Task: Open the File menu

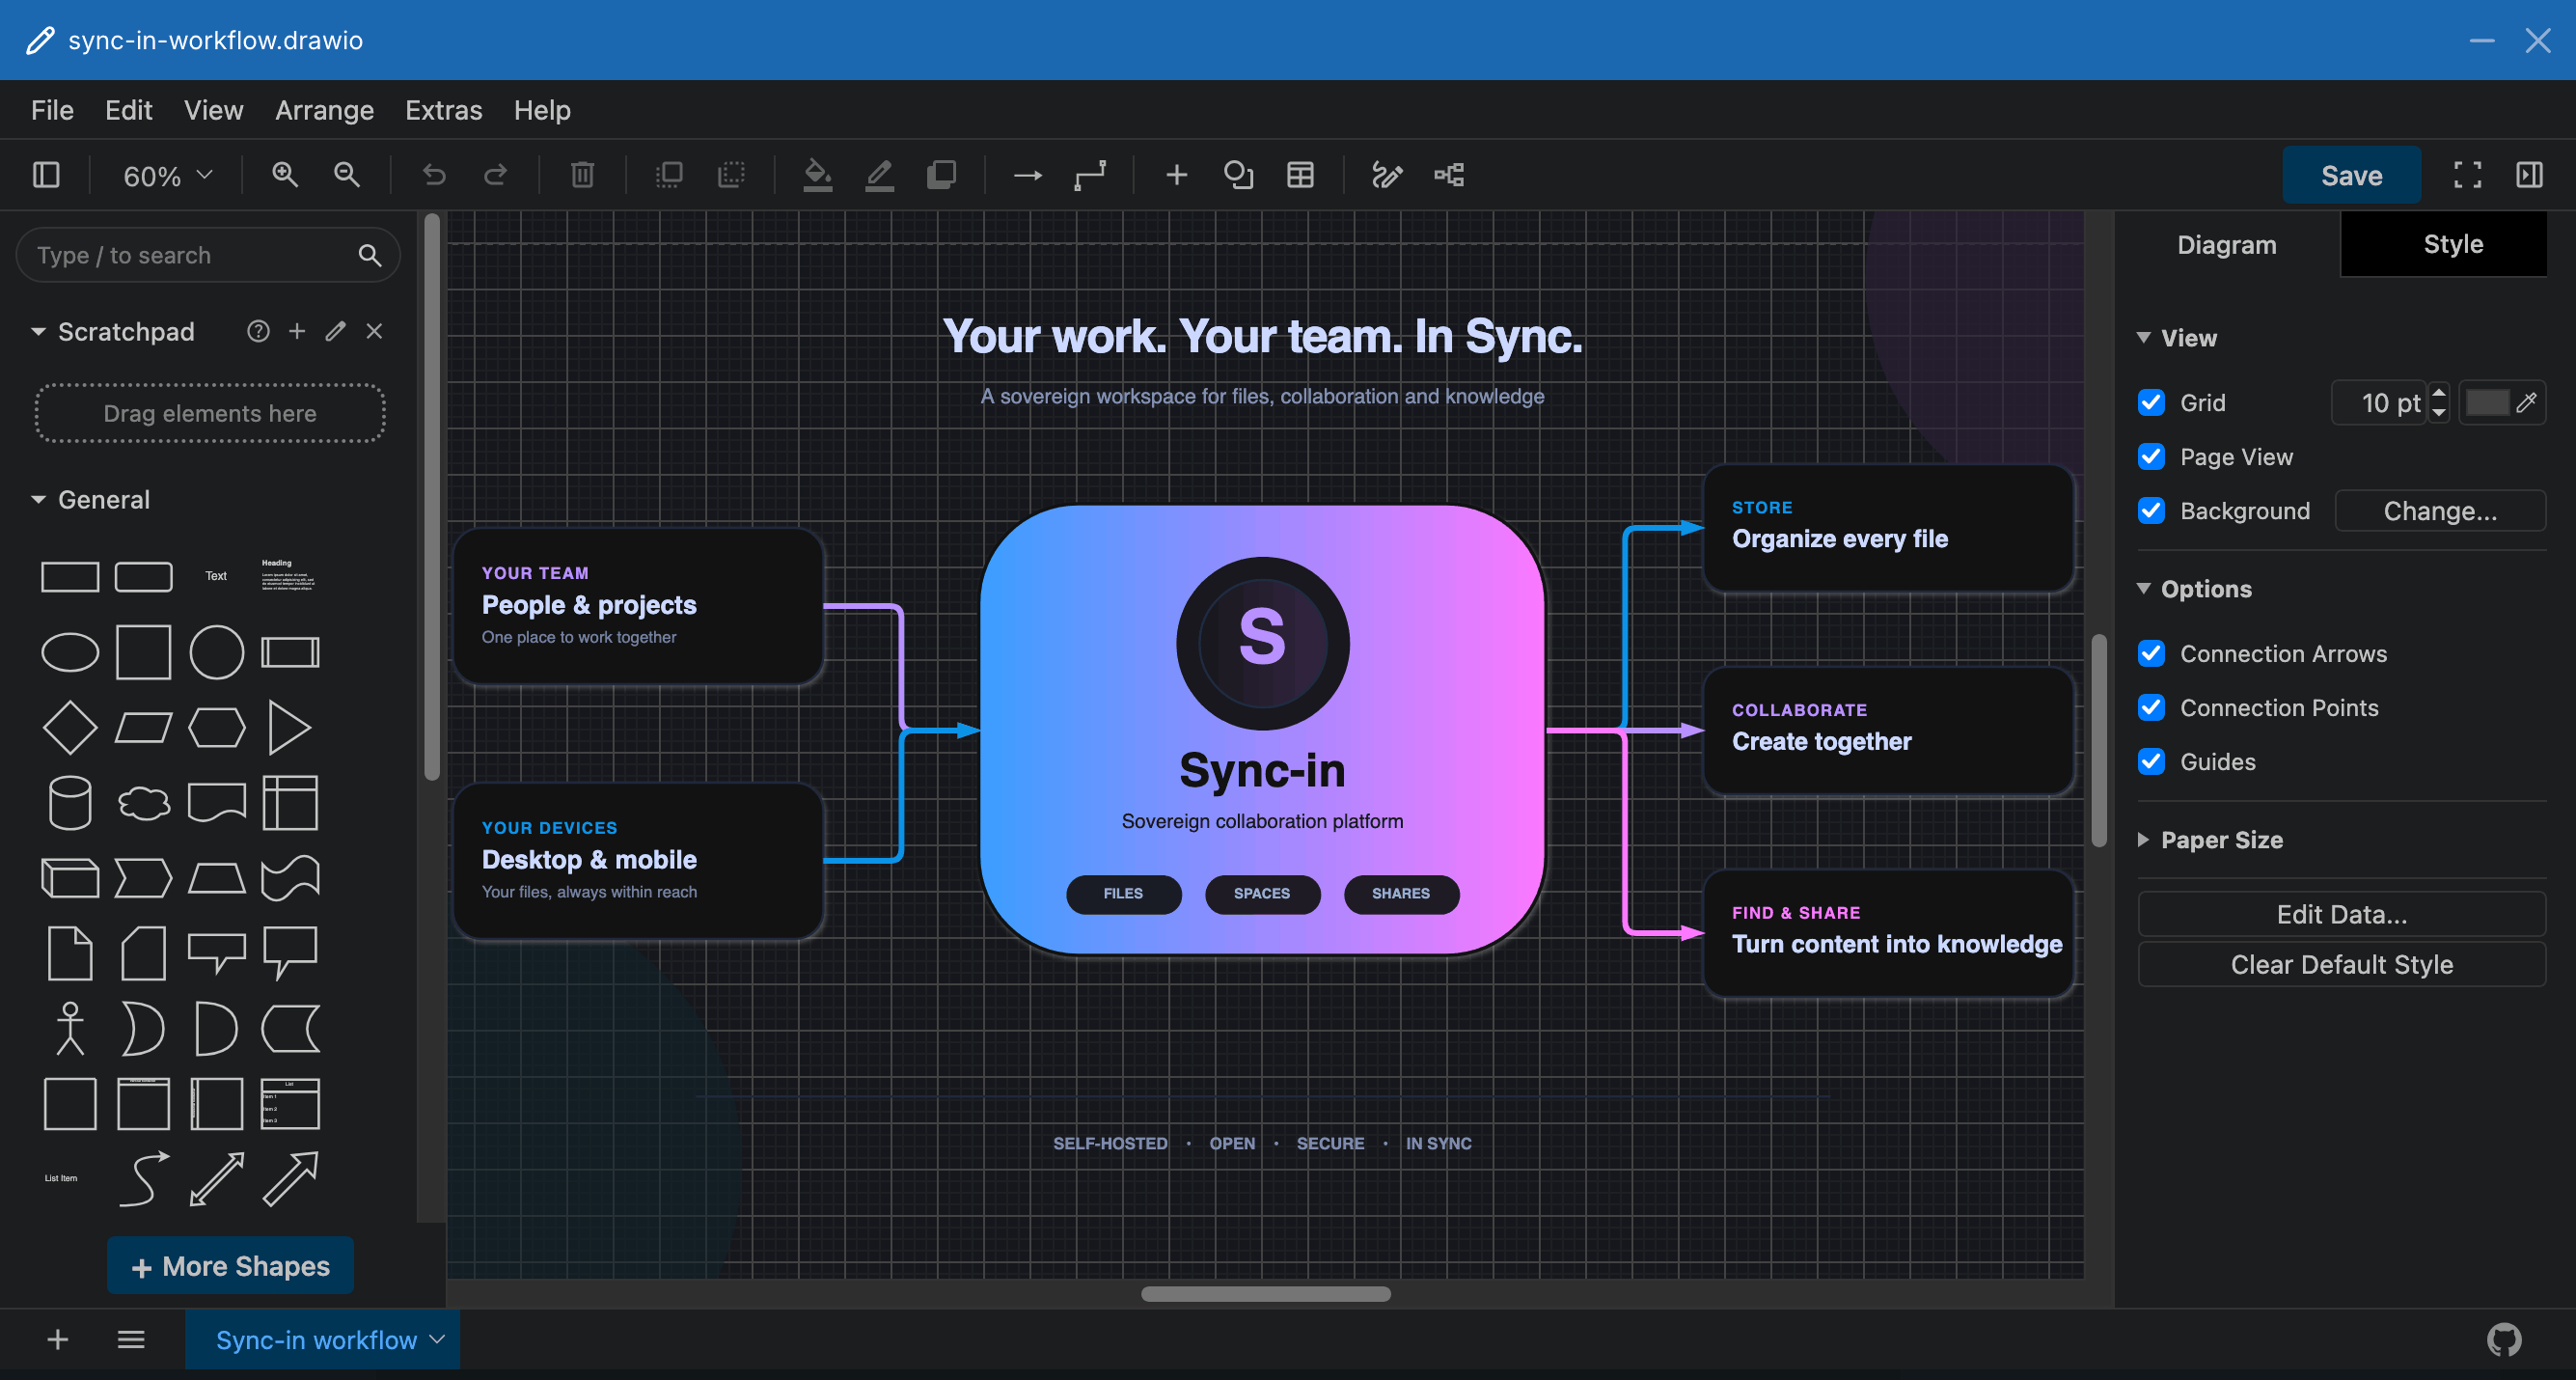Action: click(52, 110)
